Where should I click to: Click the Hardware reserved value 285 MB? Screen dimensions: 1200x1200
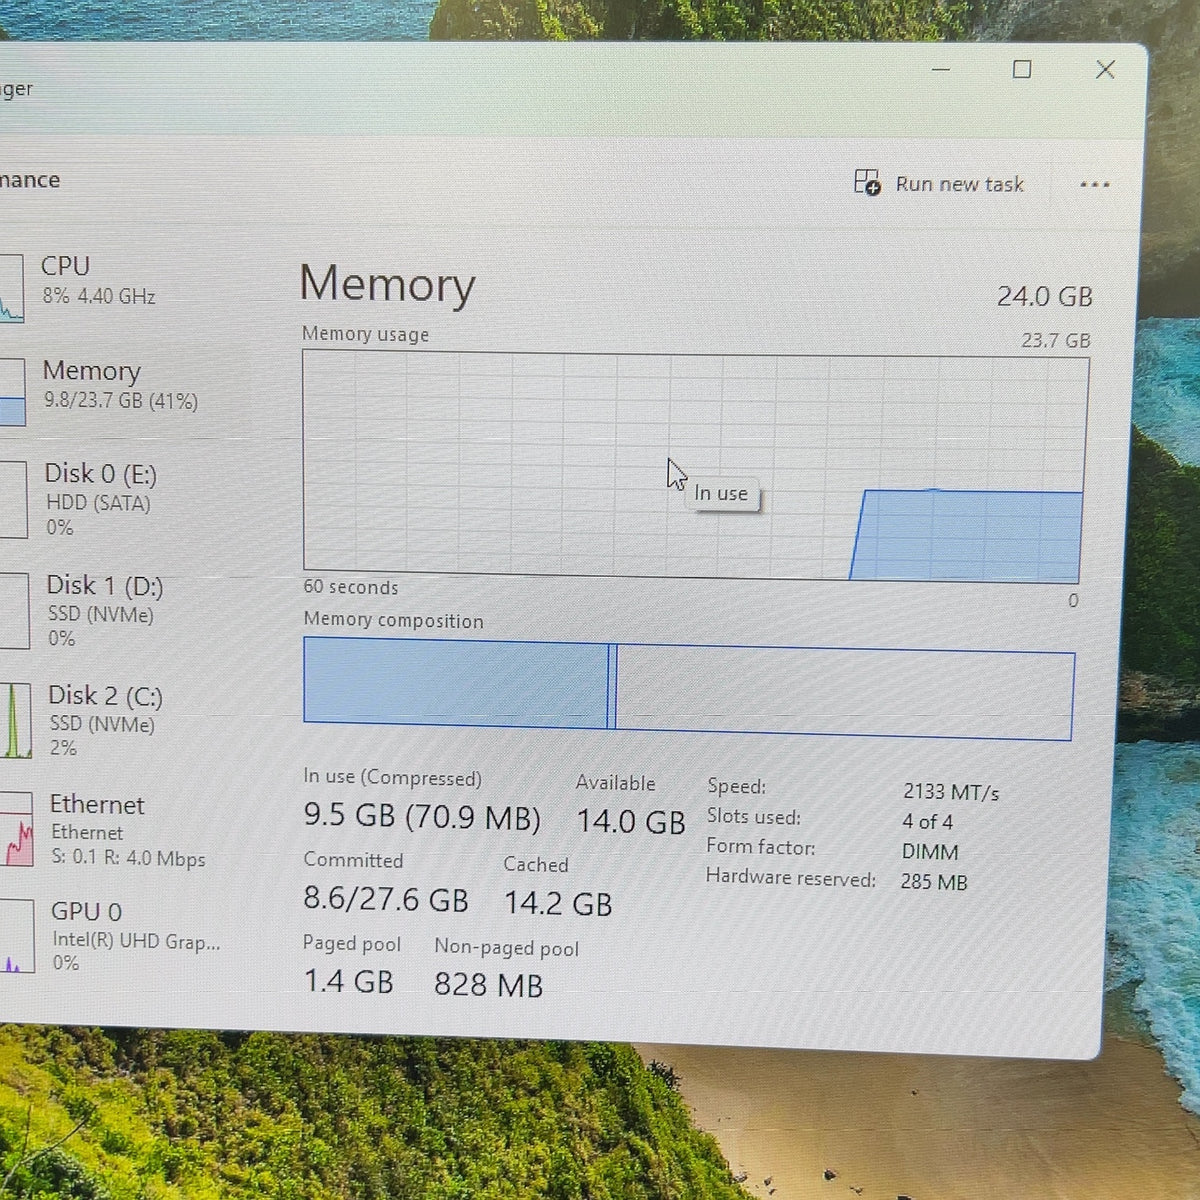pyautogui.click(x=934, y=882)
